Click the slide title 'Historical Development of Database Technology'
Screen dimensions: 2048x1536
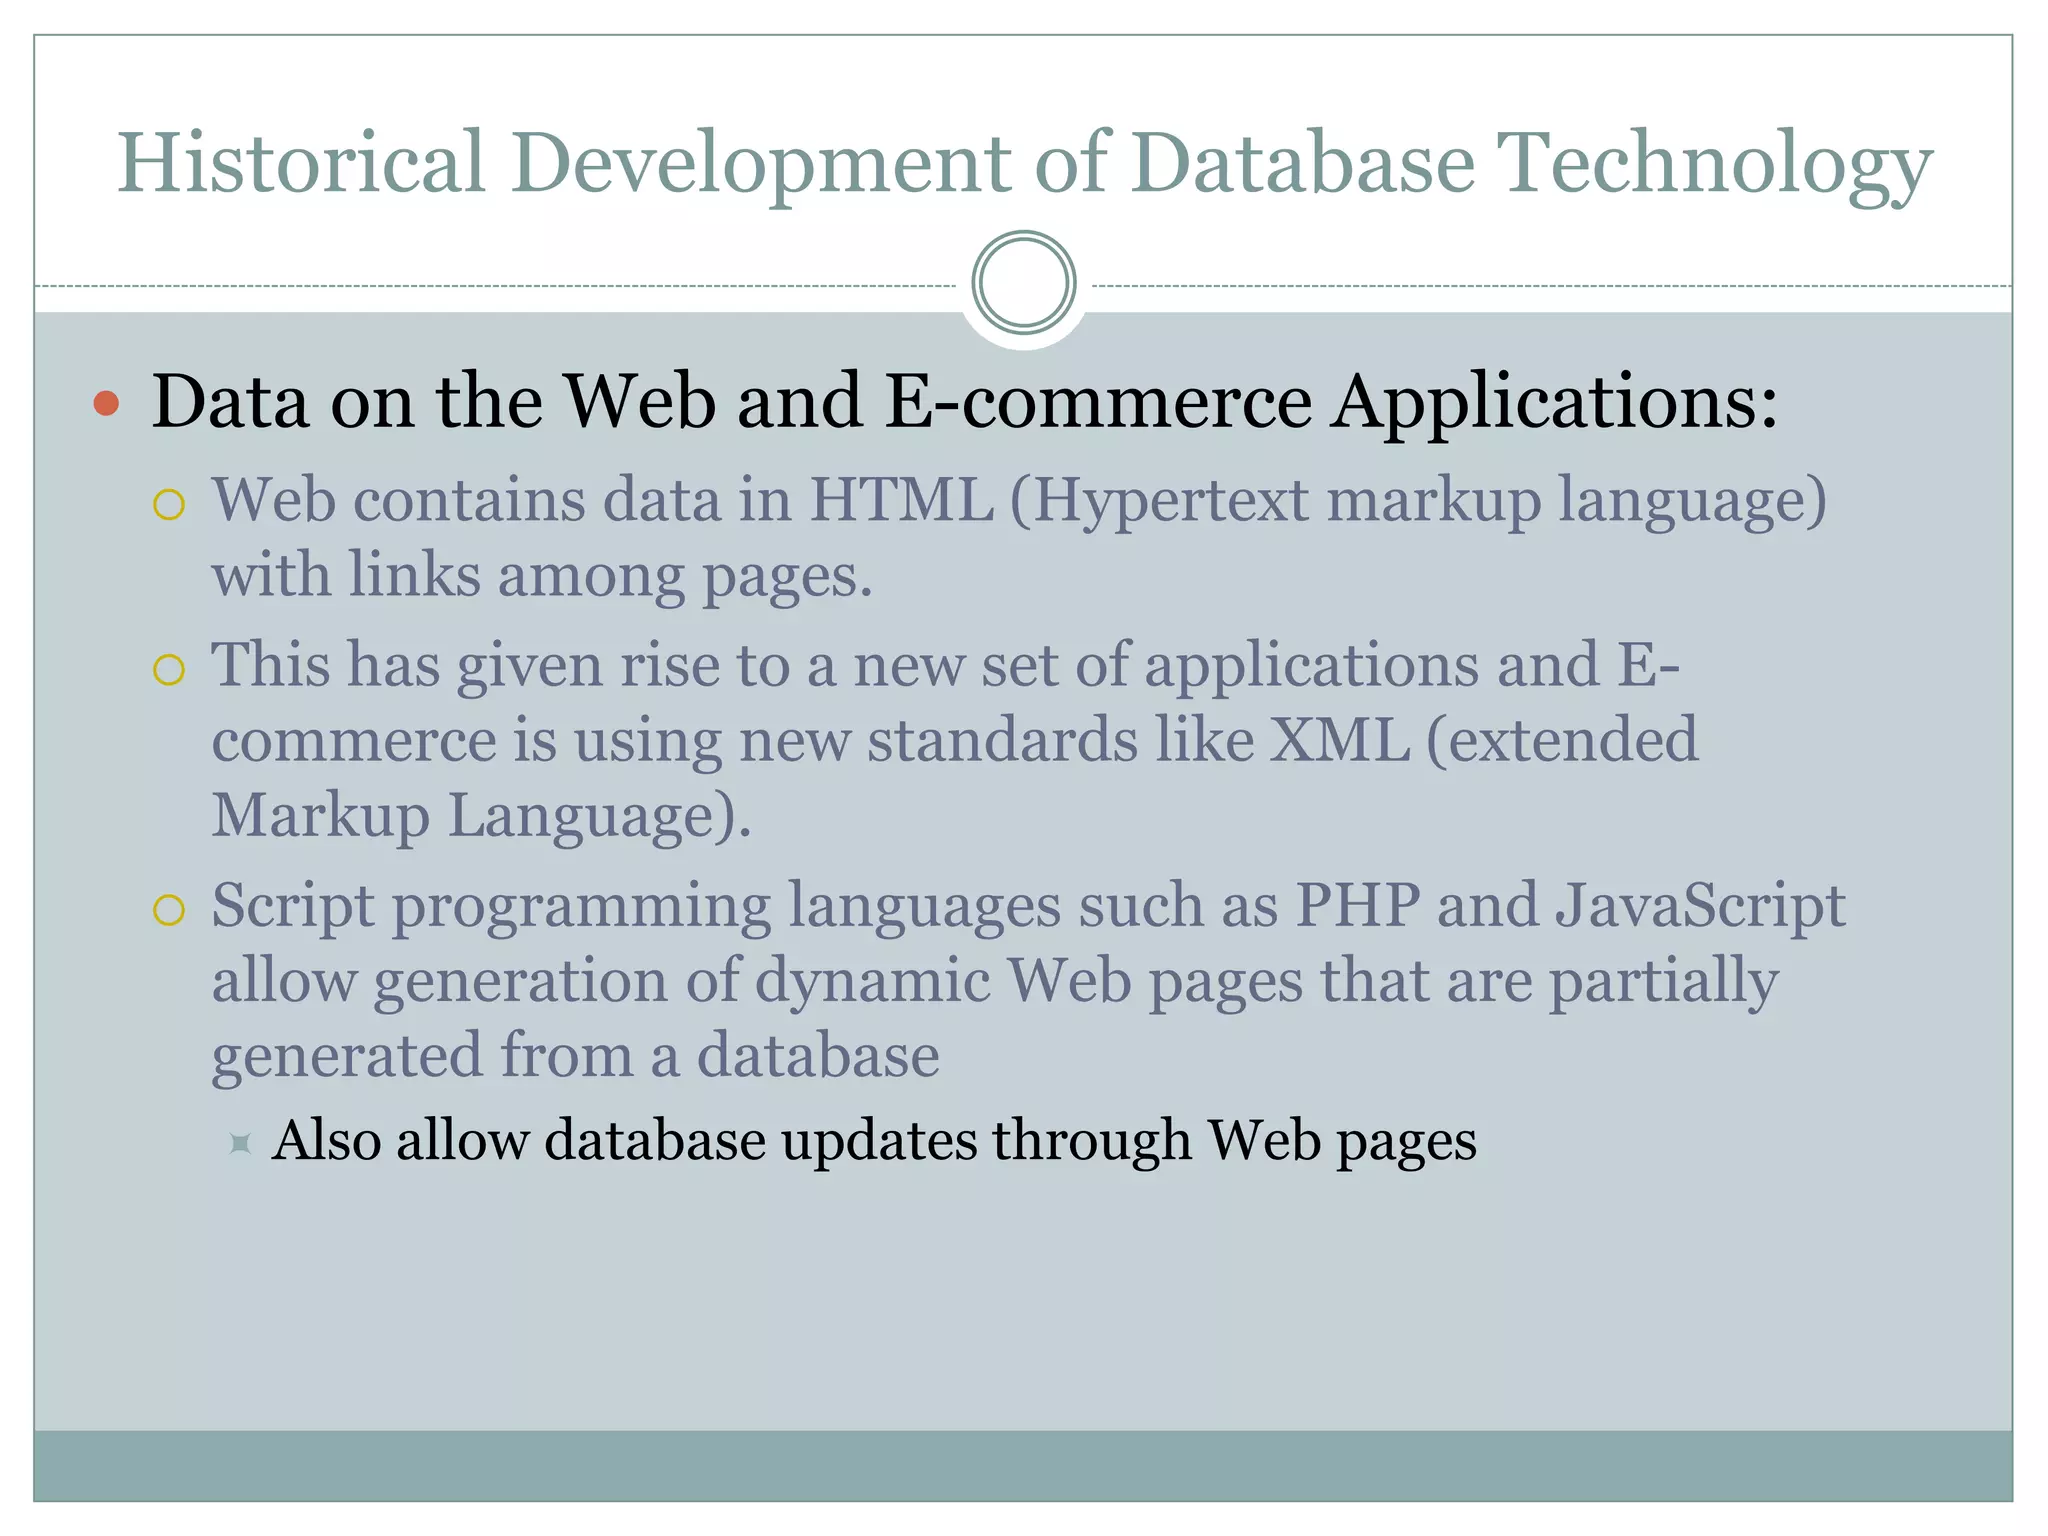(1025, 163)
